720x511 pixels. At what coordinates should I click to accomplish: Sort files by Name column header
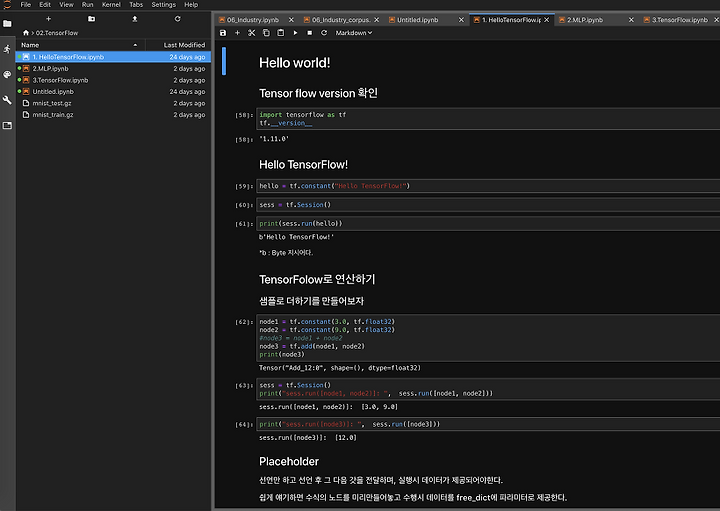[x=80, y=45]
